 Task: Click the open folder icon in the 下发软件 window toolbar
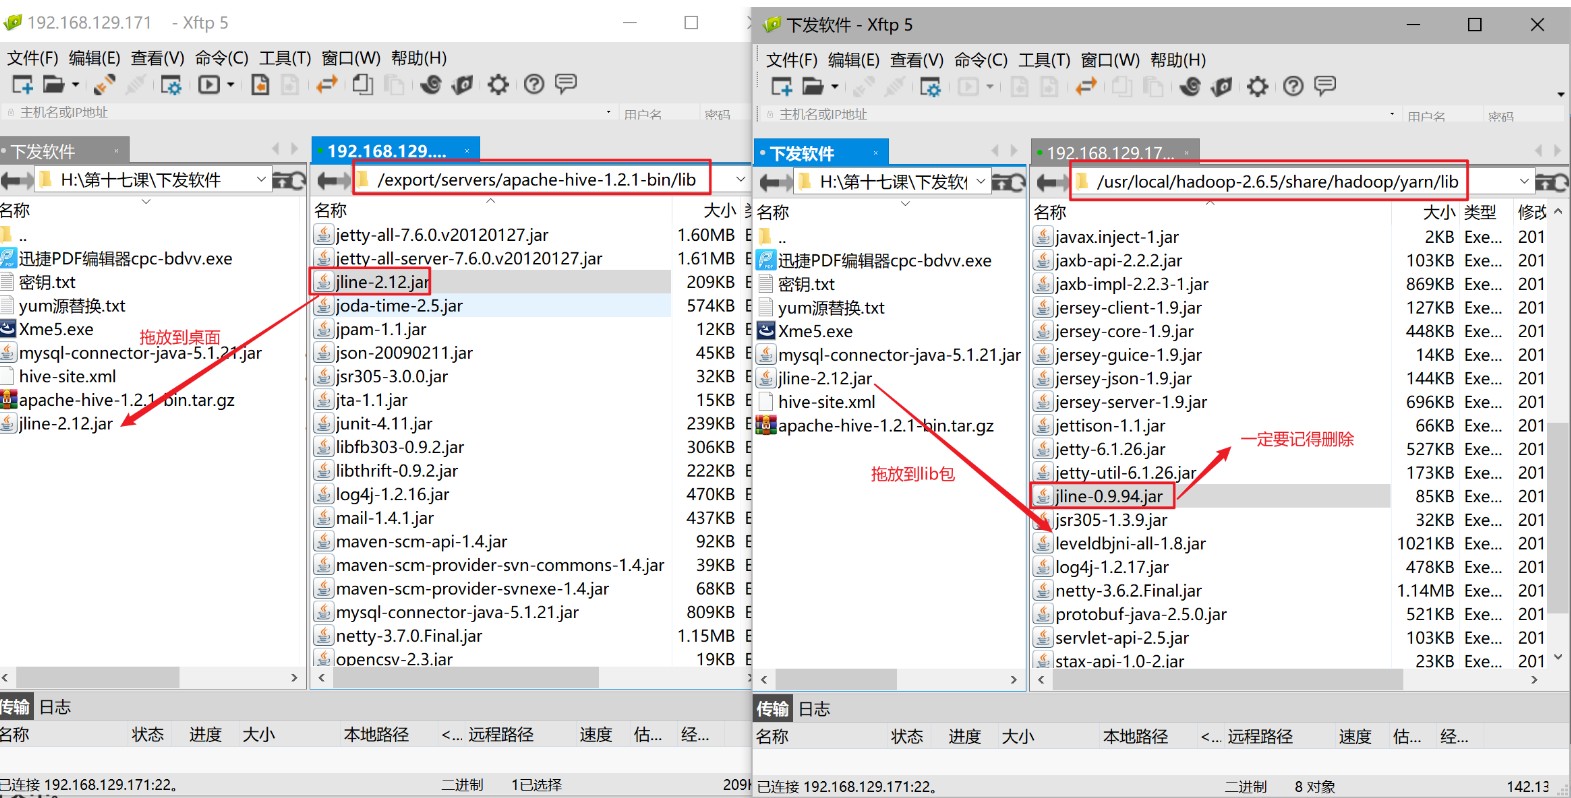(x=813, y=87)
